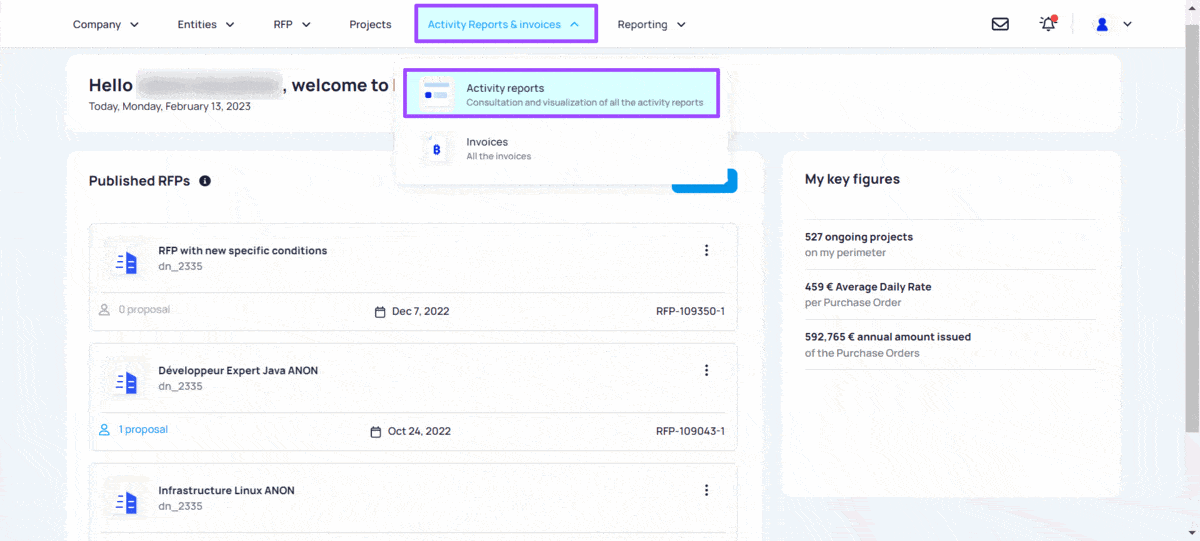
Task: Click the Dec 7, 2022 date
Action: (x=420, y=312)
